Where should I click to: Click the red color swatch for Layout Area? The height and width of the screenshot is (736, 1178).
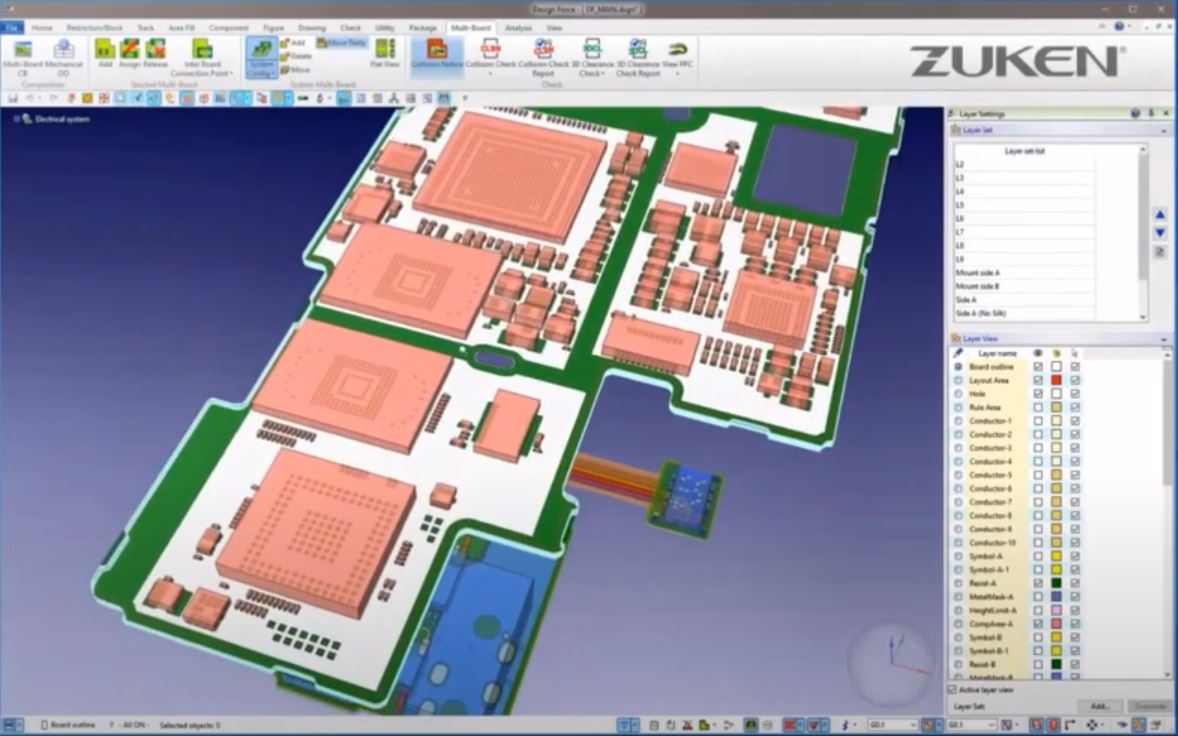click(1056, 381)
